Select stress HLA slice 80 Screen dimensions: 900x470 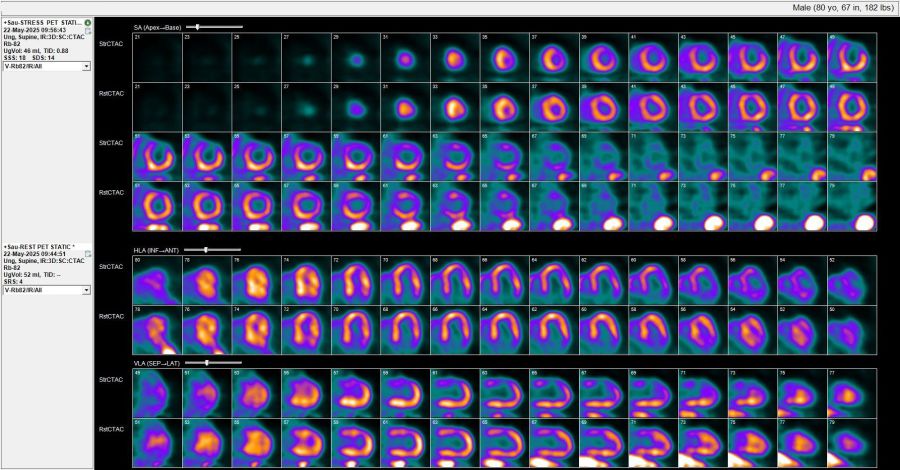point(157,279)
